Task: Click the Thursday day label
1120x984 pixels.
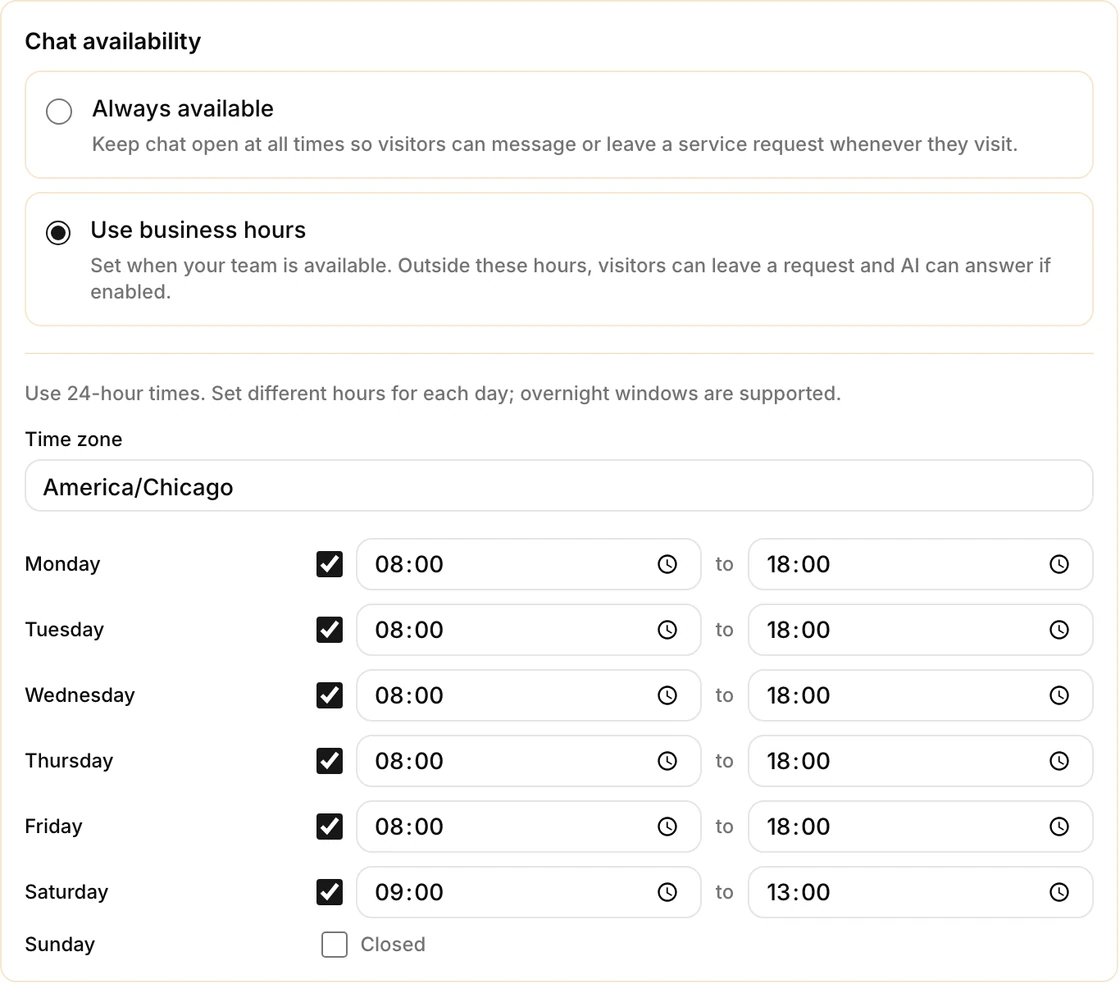Action: (69, 761)
